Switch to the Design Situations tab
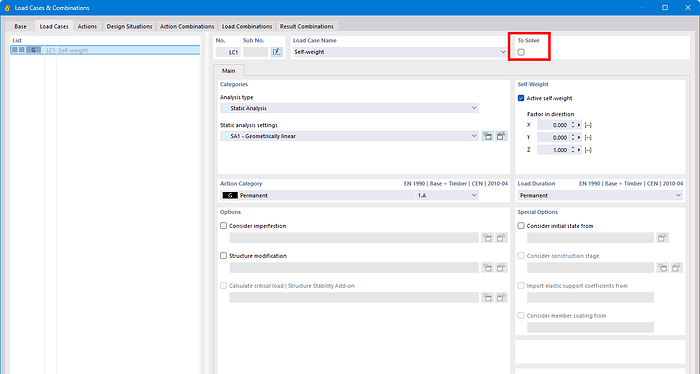 point(129,26)
